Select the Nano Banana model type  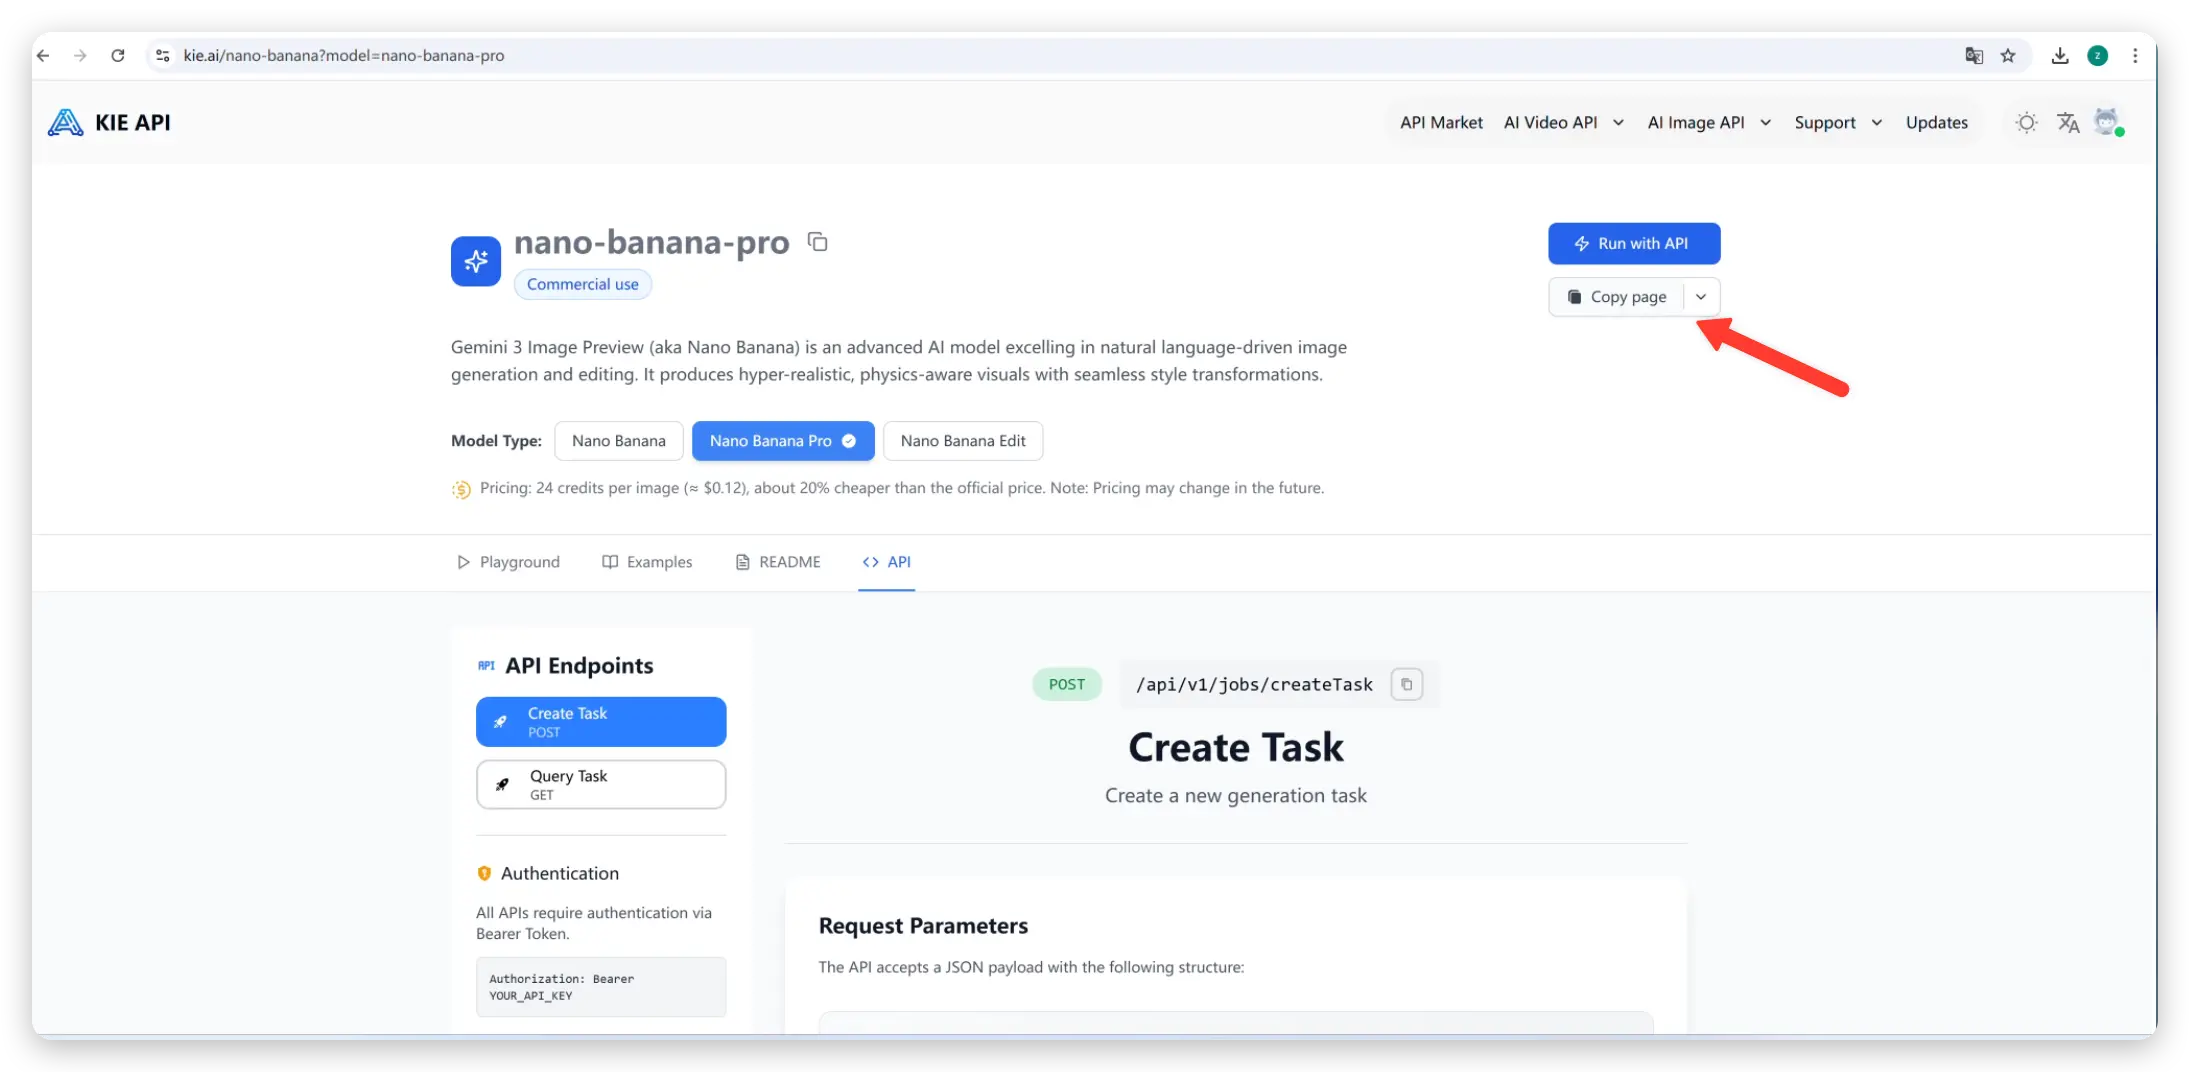[x=619, y=441]
